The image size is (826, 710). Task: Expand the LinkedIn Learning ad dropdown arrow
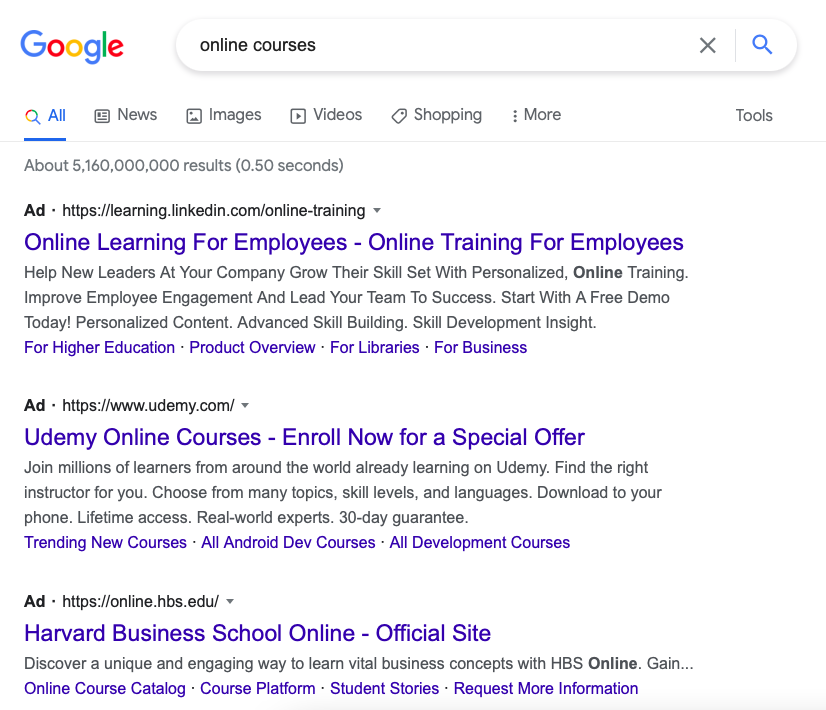pyautogui.click(x=377, y=211)
